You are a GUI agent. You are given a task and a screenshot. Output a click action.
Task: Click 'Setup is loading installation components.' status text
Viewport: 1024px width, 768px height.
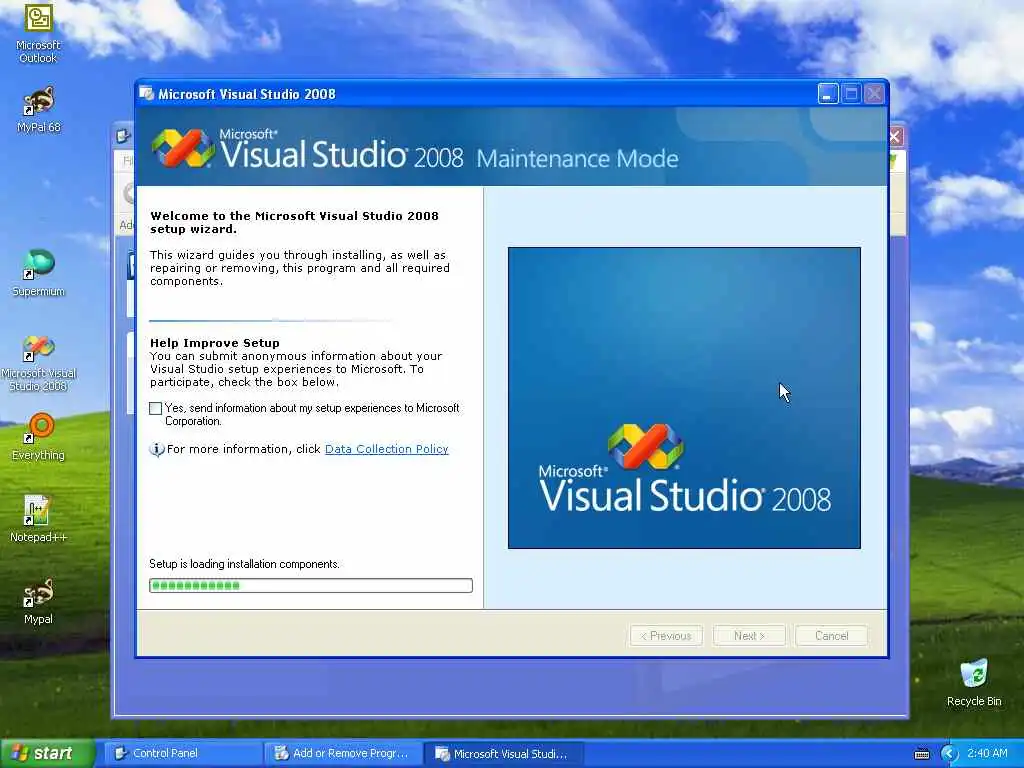point(244,564)
